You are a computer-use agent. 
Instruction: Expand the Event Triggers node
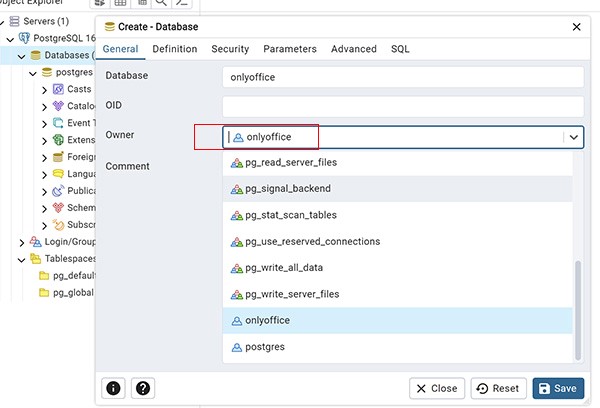(44, 124)
